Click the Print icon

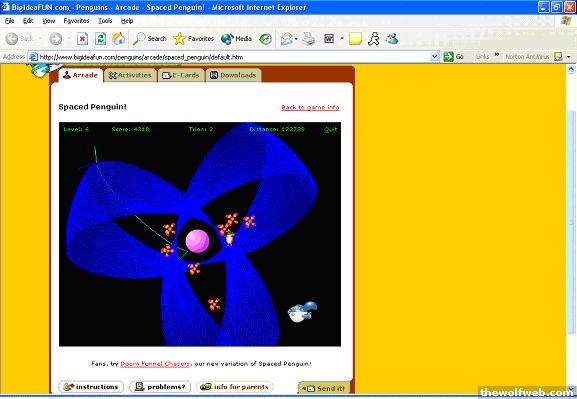tap(309, 39)
